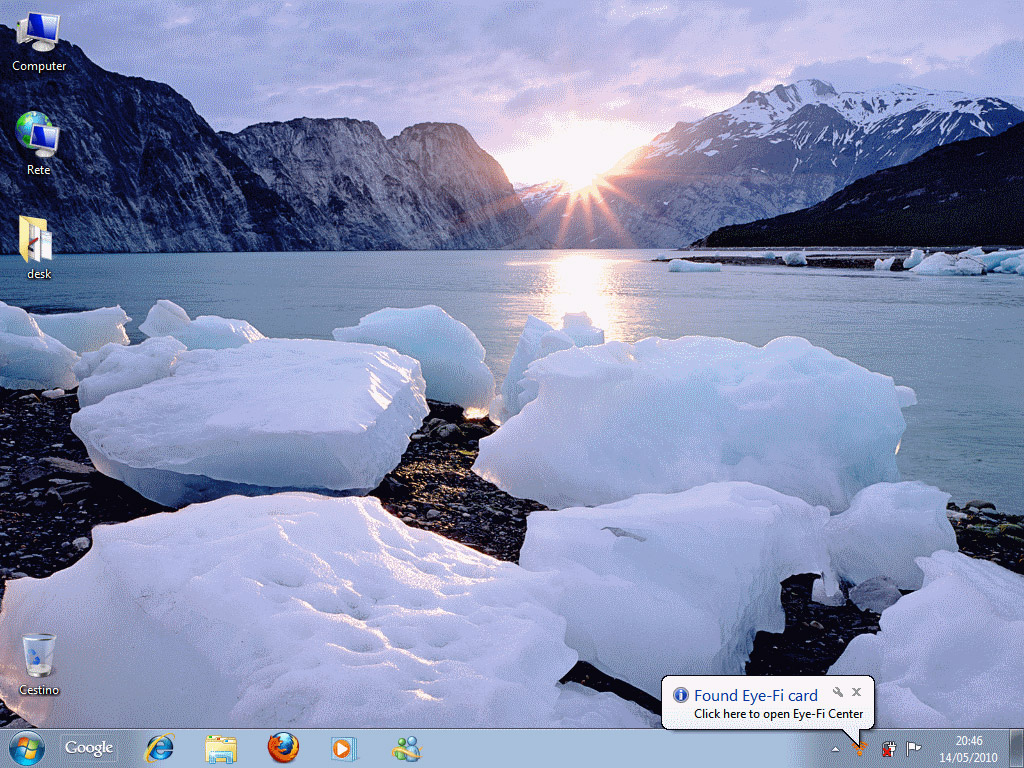Open the Cestino recycle bin
This screenshot has width=1024, height=768.
(39, 656)
